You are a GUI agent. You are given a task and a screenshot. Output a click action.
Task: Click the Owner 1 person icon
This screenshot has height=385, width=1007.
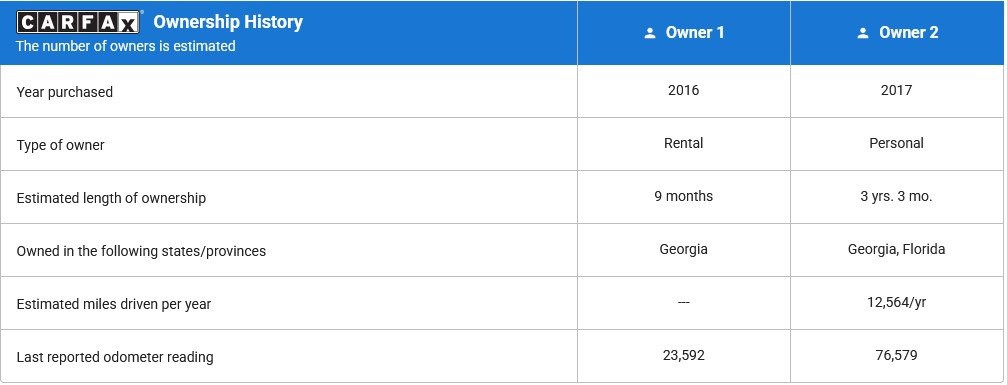pyautogui.click(x=650, y=33)
